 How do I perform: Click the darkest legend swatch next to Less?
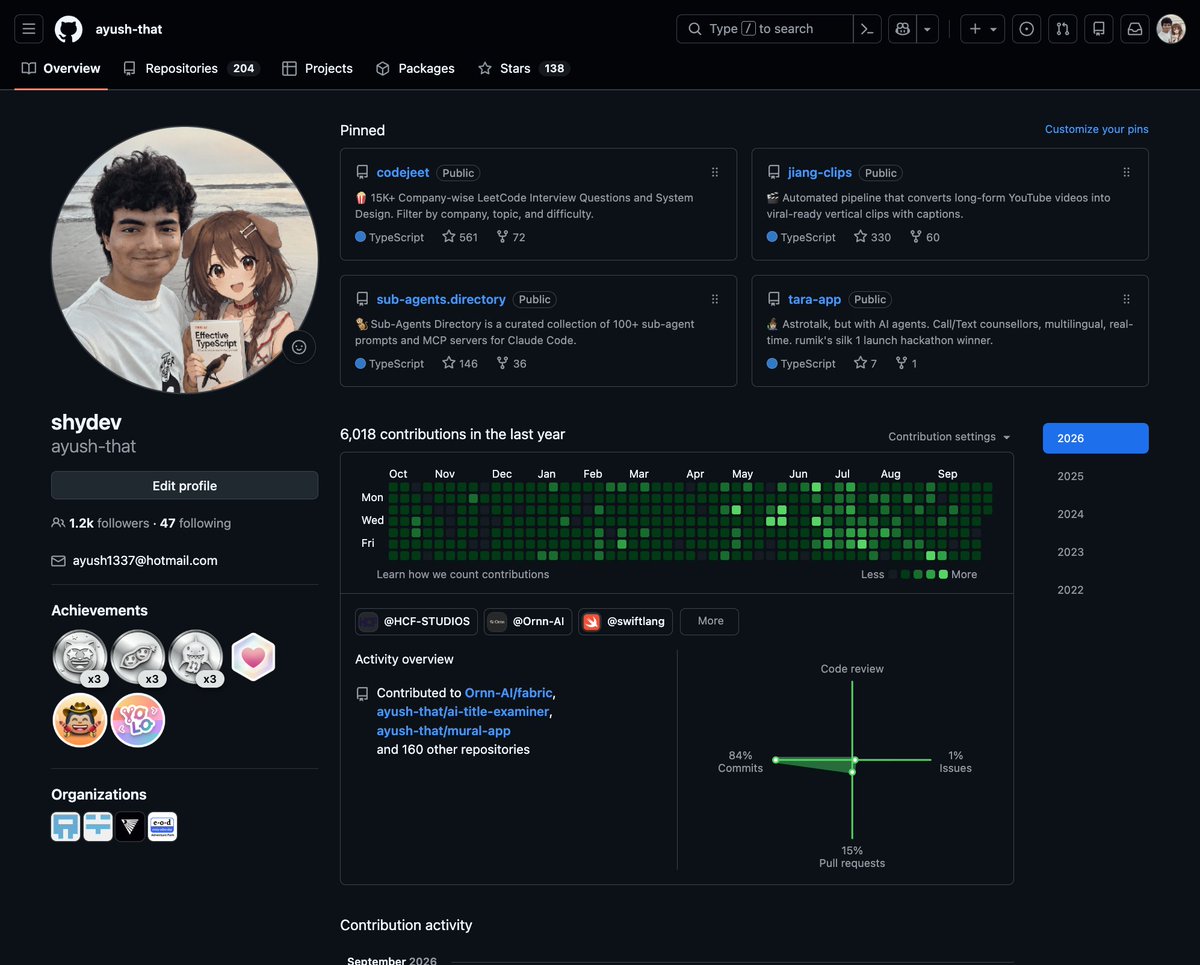pos(894,574)
